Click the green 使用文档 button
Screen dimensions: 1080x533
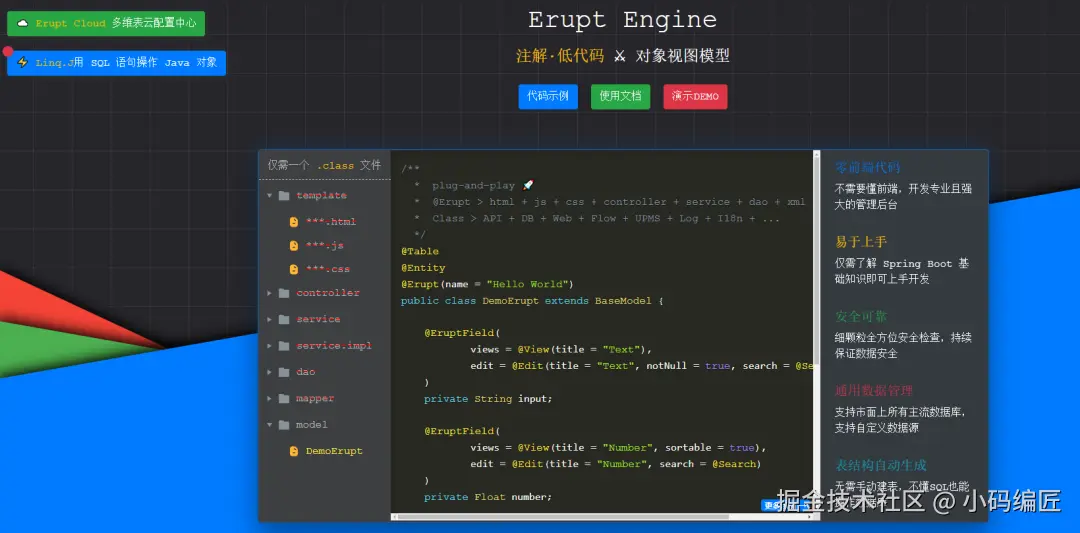(621, 96)
